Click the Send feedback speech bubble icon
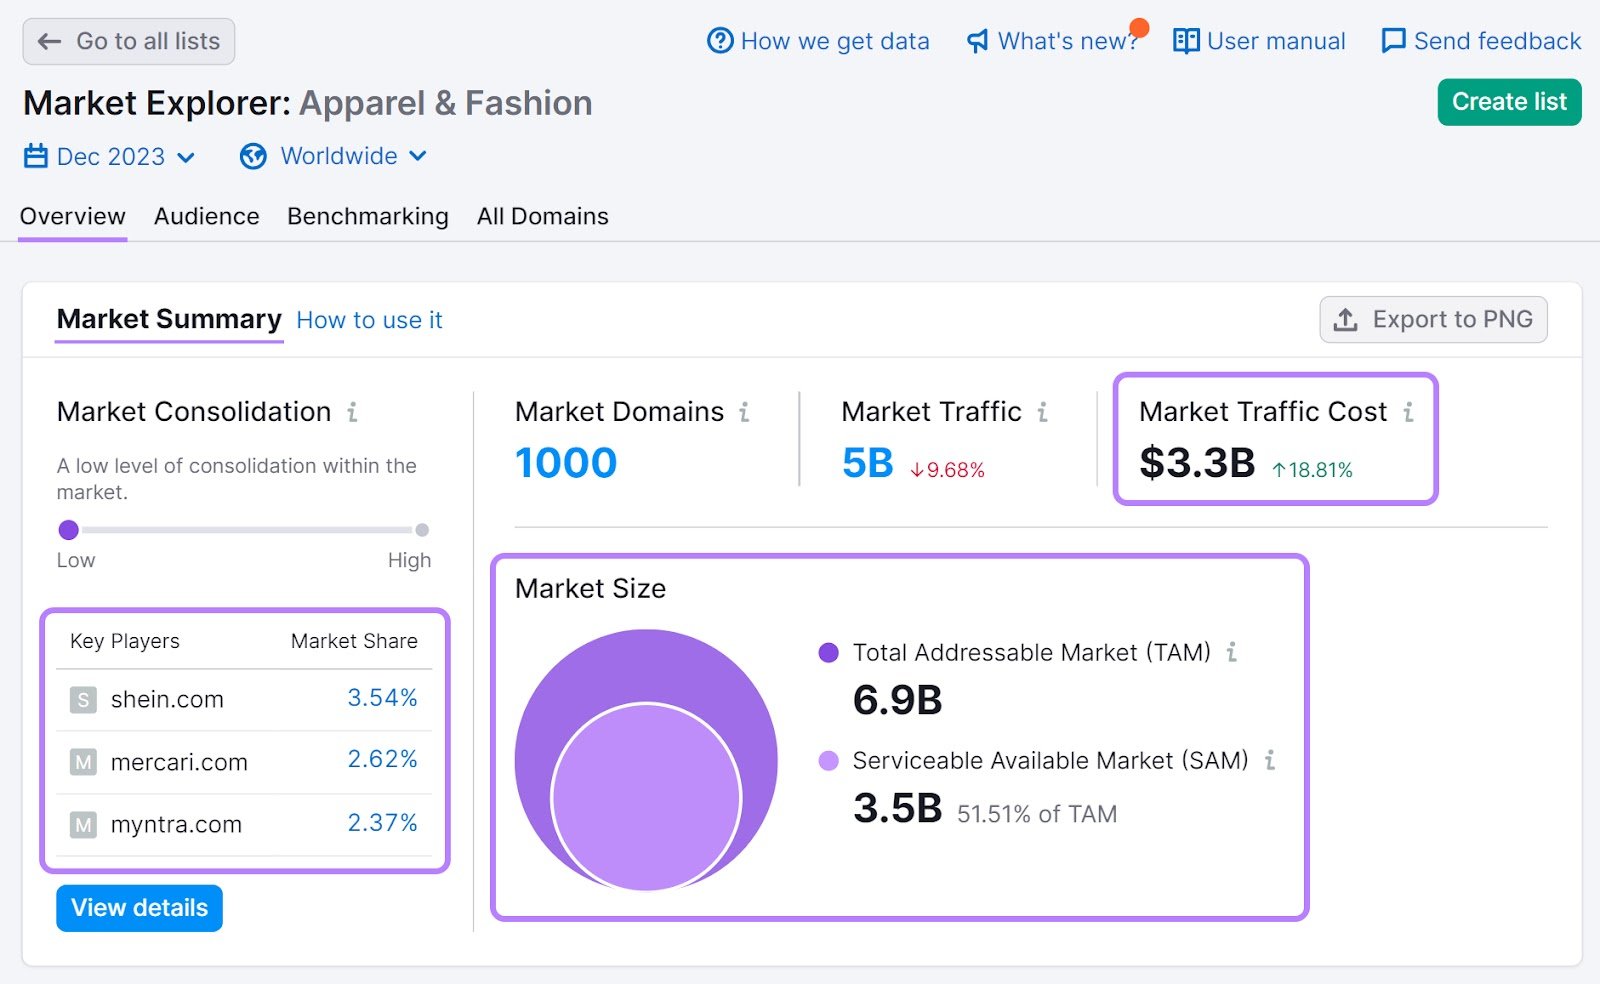The image size is (1600, 984). (x=1392, y=41)
